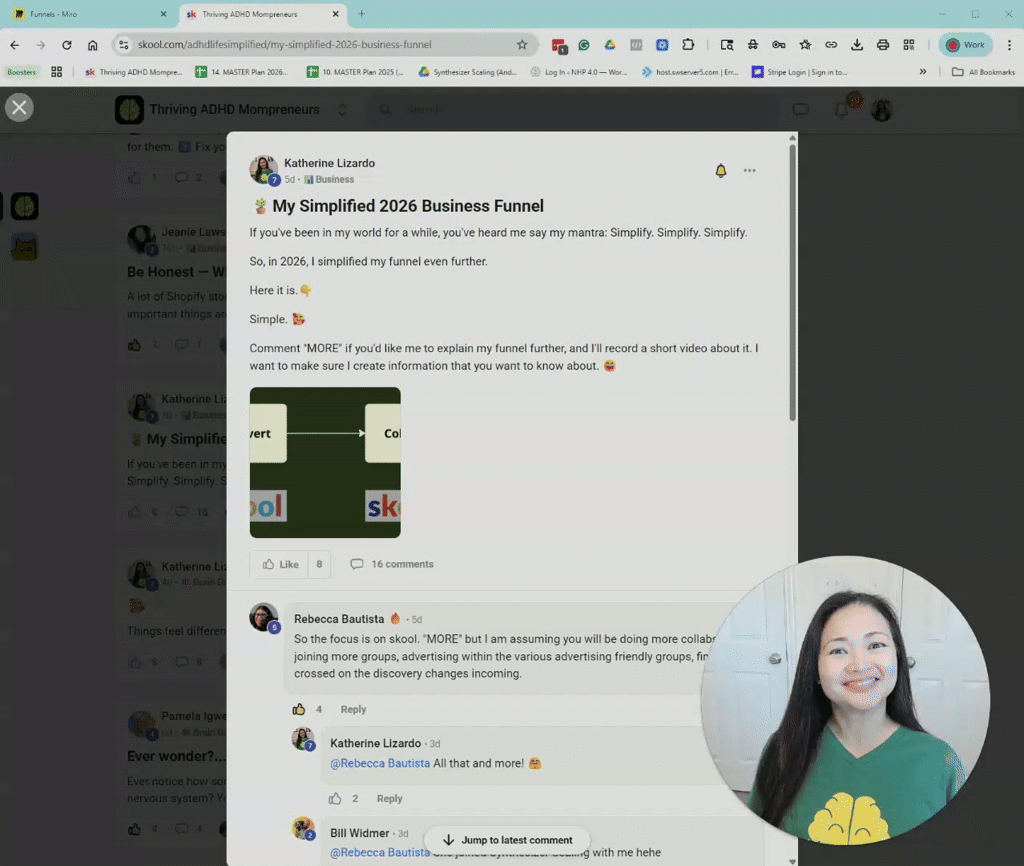Open the Work profile button
Image resolution: width=1024 pixels, height=866 pixels.
965,44
